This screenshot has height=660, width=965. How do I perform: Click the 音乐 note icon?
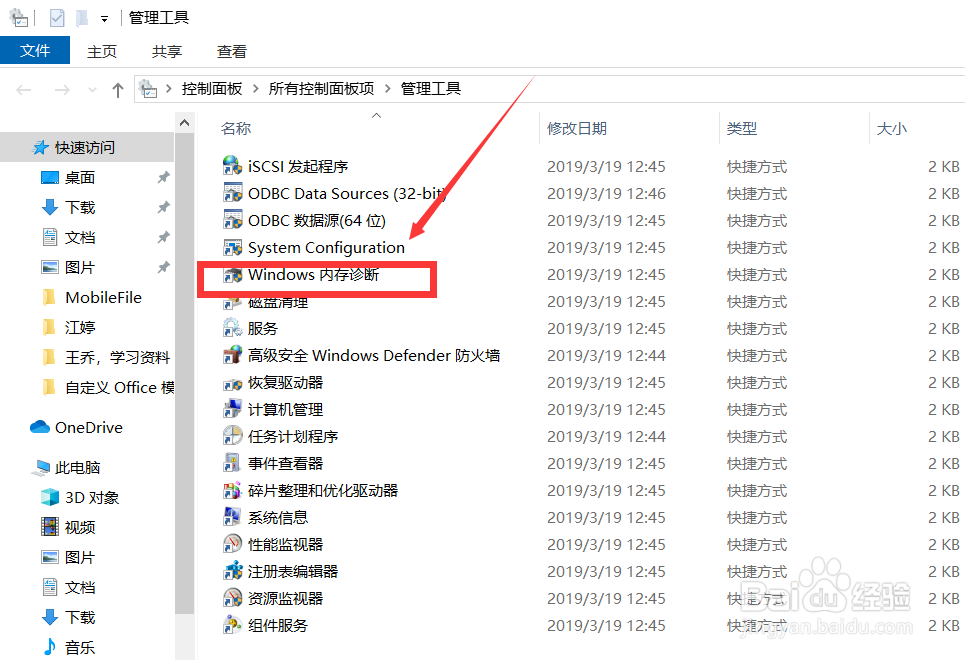50,646
